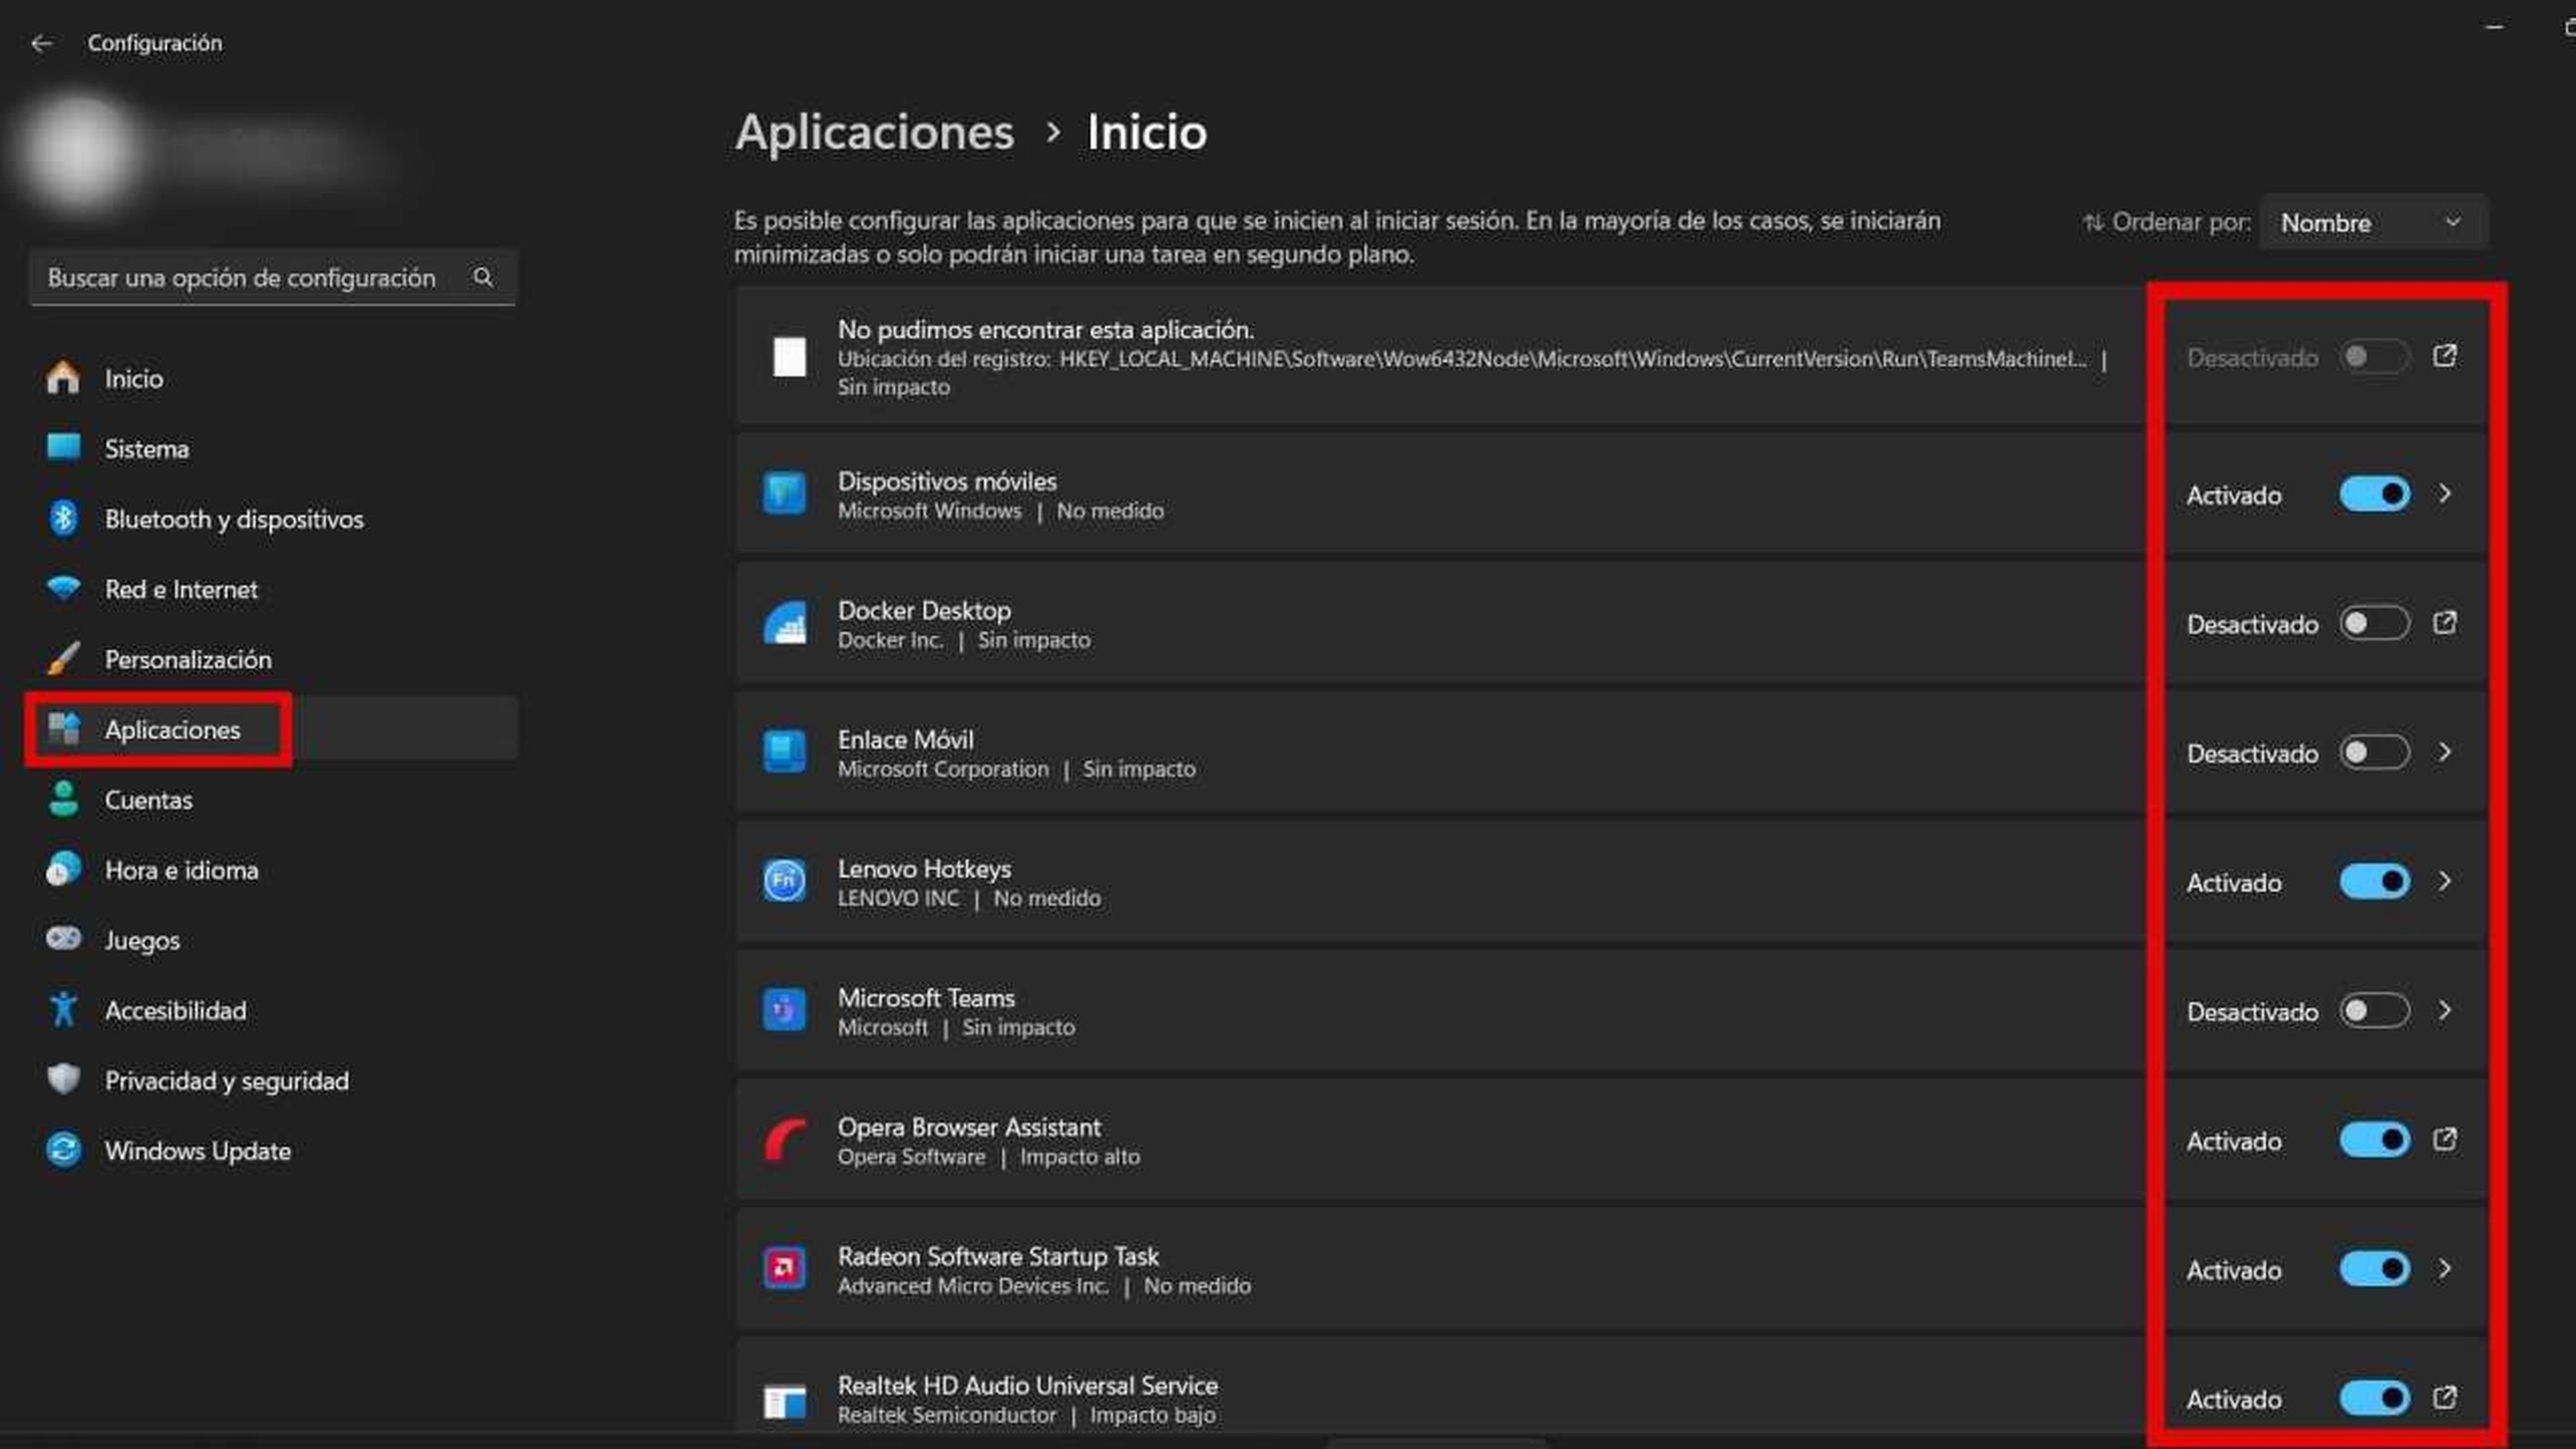Click the Enlace Móvil app icon
2576x1449 pixels.
click(x=782, y=752)
